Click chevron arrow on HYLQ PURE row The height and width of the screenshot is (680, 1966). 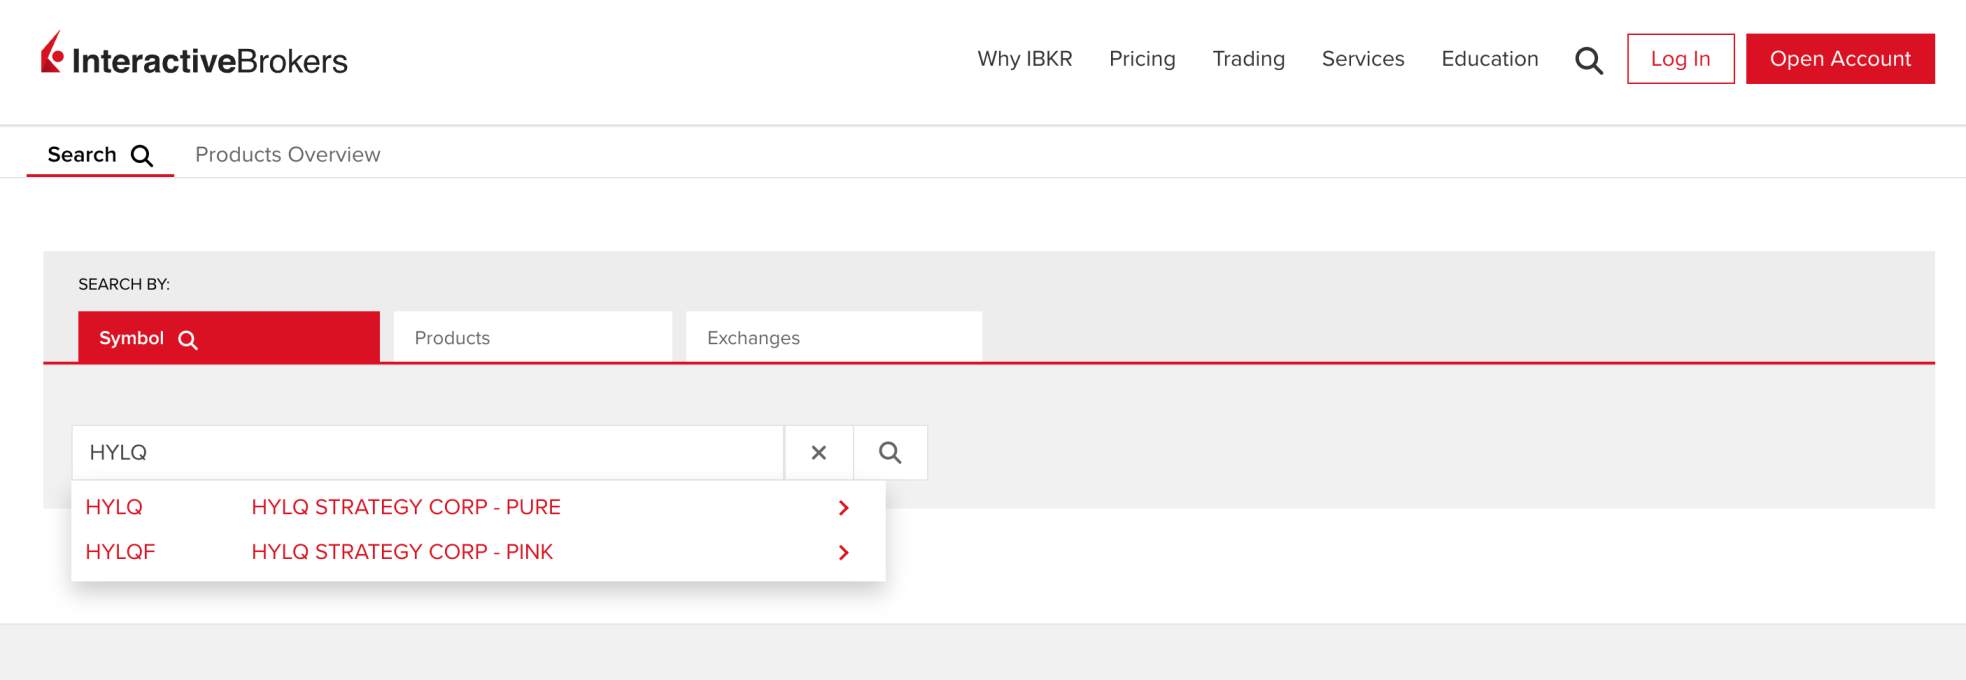pyautogui.click(x=843, y=508)
